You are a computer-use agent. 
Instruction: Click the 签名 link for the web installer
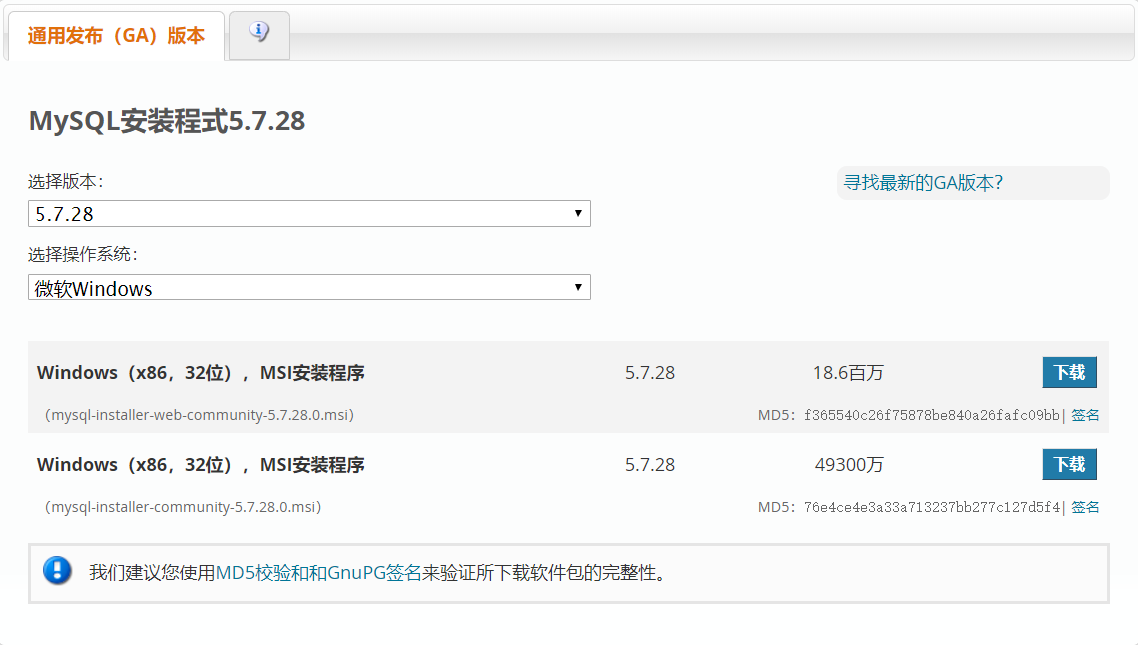tap(1084, 414)
